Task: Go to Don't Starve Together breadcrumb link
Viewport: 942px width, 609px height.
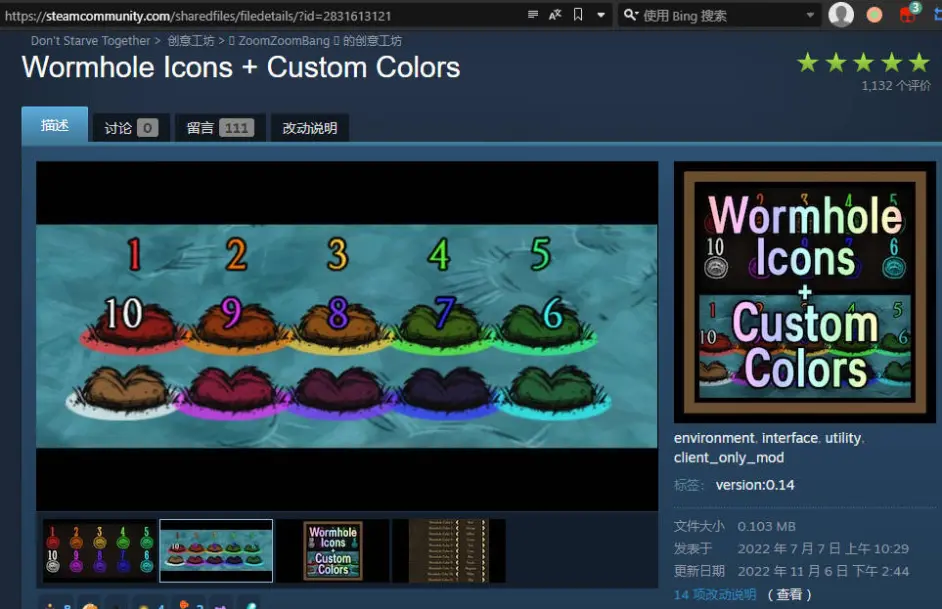Action: pyautogui.click(x=90, y=41)
